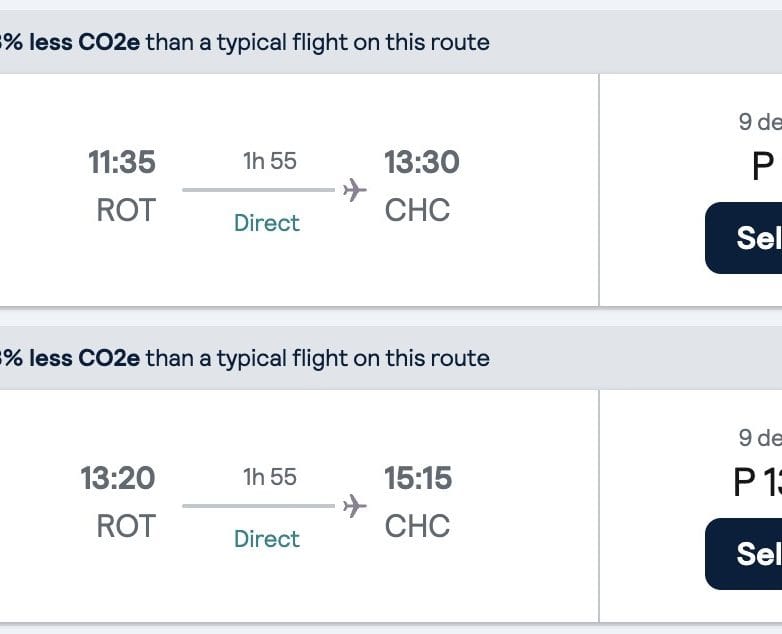Click the plane icon on the 11:35 flight
Screen dimensions: 782x634
click(354, 190)
